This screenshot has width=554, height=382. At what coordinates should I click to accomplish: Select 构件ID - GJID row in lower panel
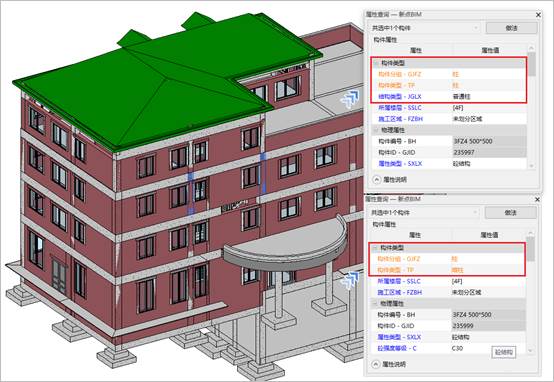(448, 326)
